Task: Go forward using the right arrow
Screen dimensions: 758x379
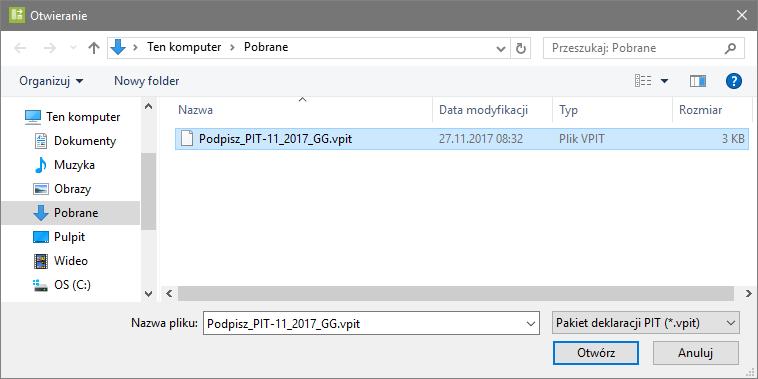Action: pos(50,47)
